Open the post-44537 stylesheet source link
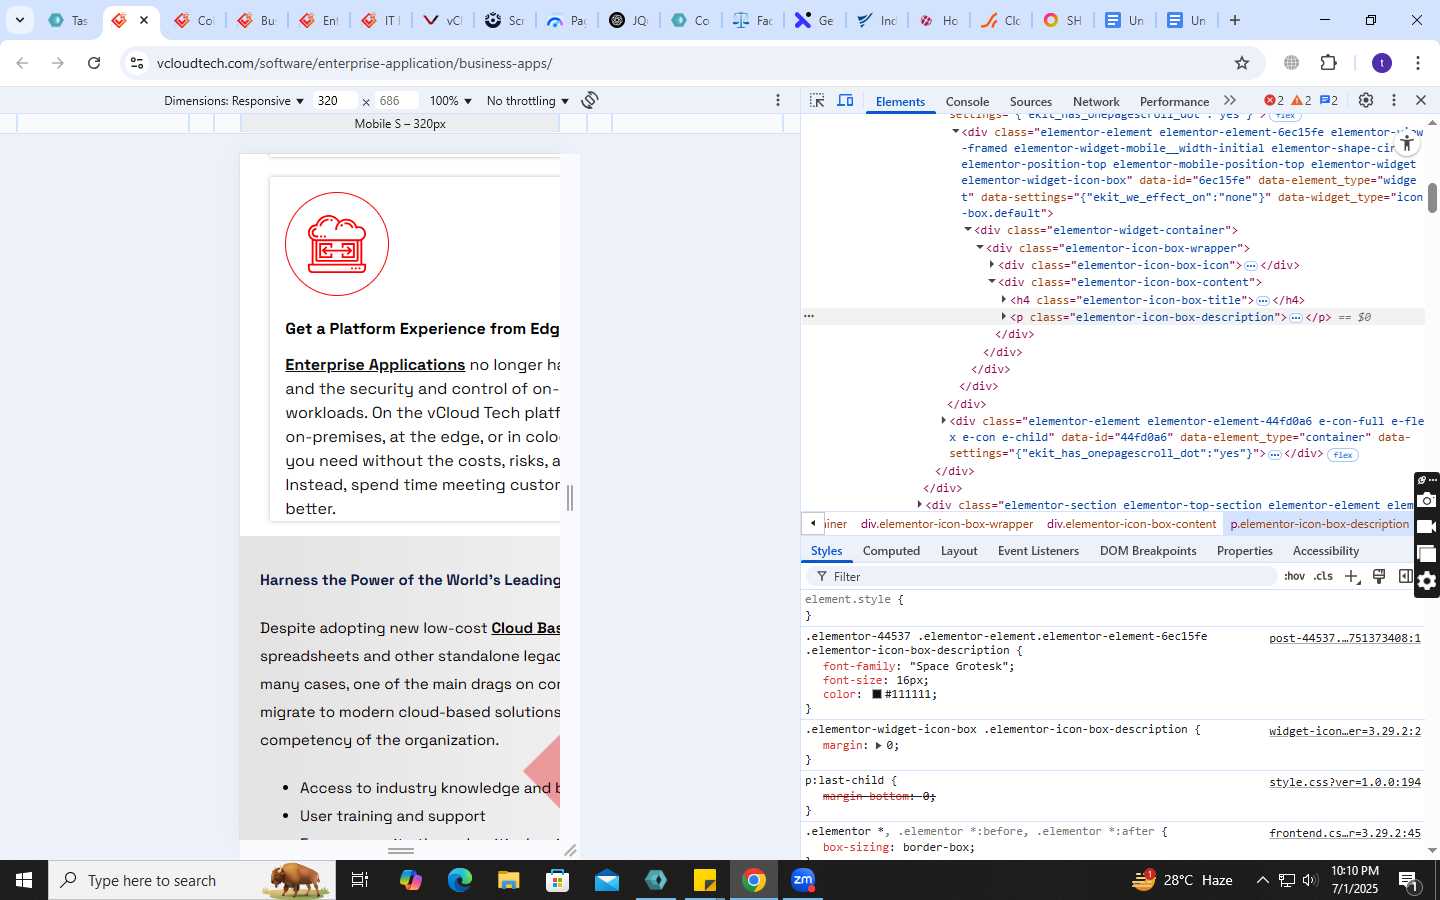Screen dimensions: 1440x900 tap(1345, 638)
